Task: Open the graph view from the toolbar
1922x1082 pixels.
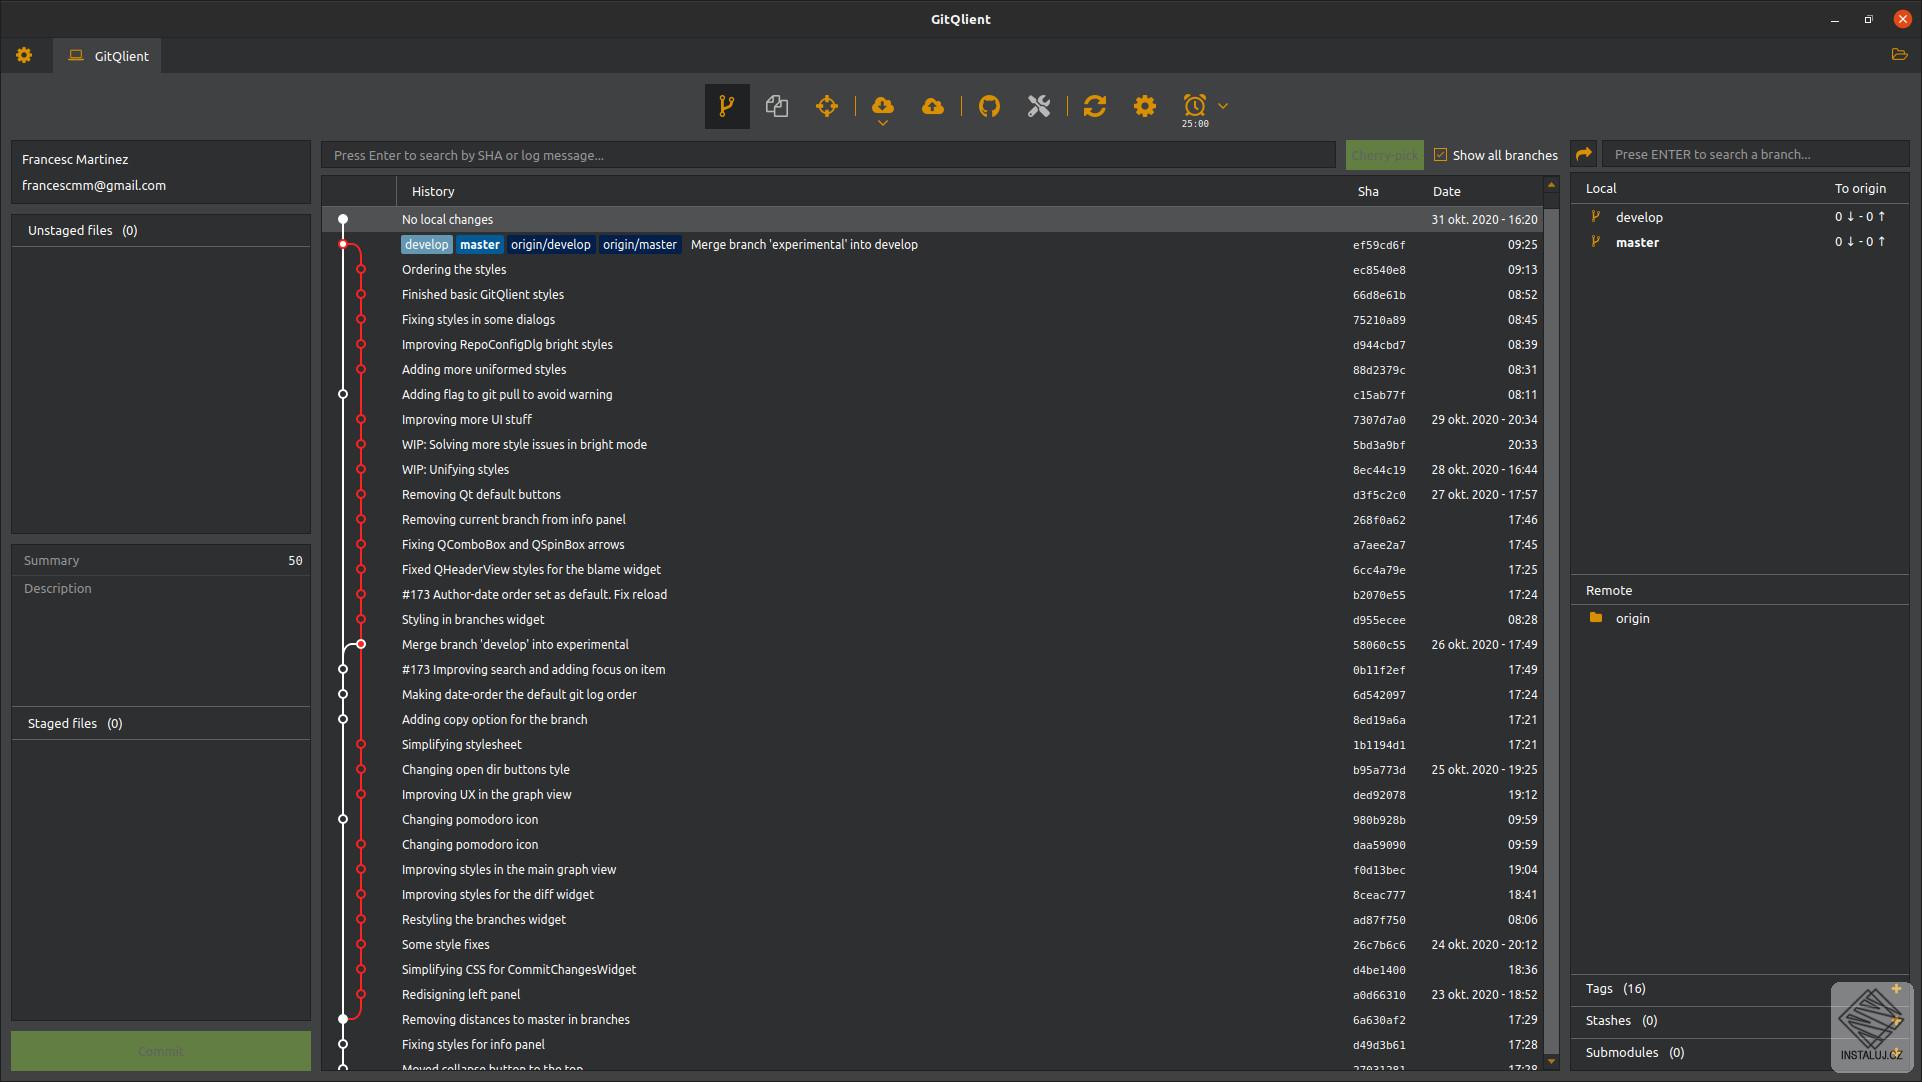Action: click(x=727, y=106)
